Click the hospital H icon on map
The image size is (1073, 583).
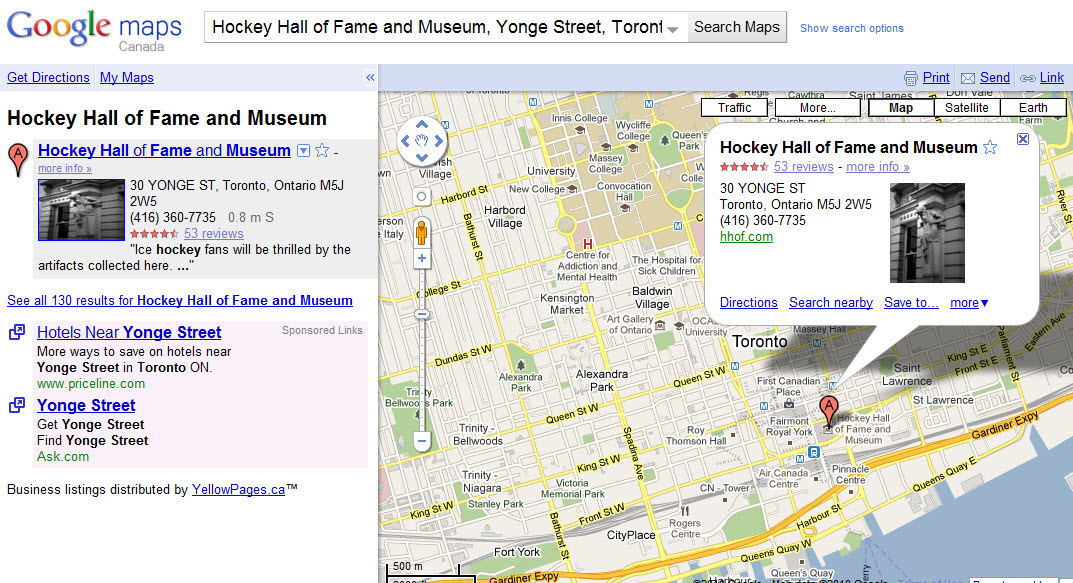point(587,244)
